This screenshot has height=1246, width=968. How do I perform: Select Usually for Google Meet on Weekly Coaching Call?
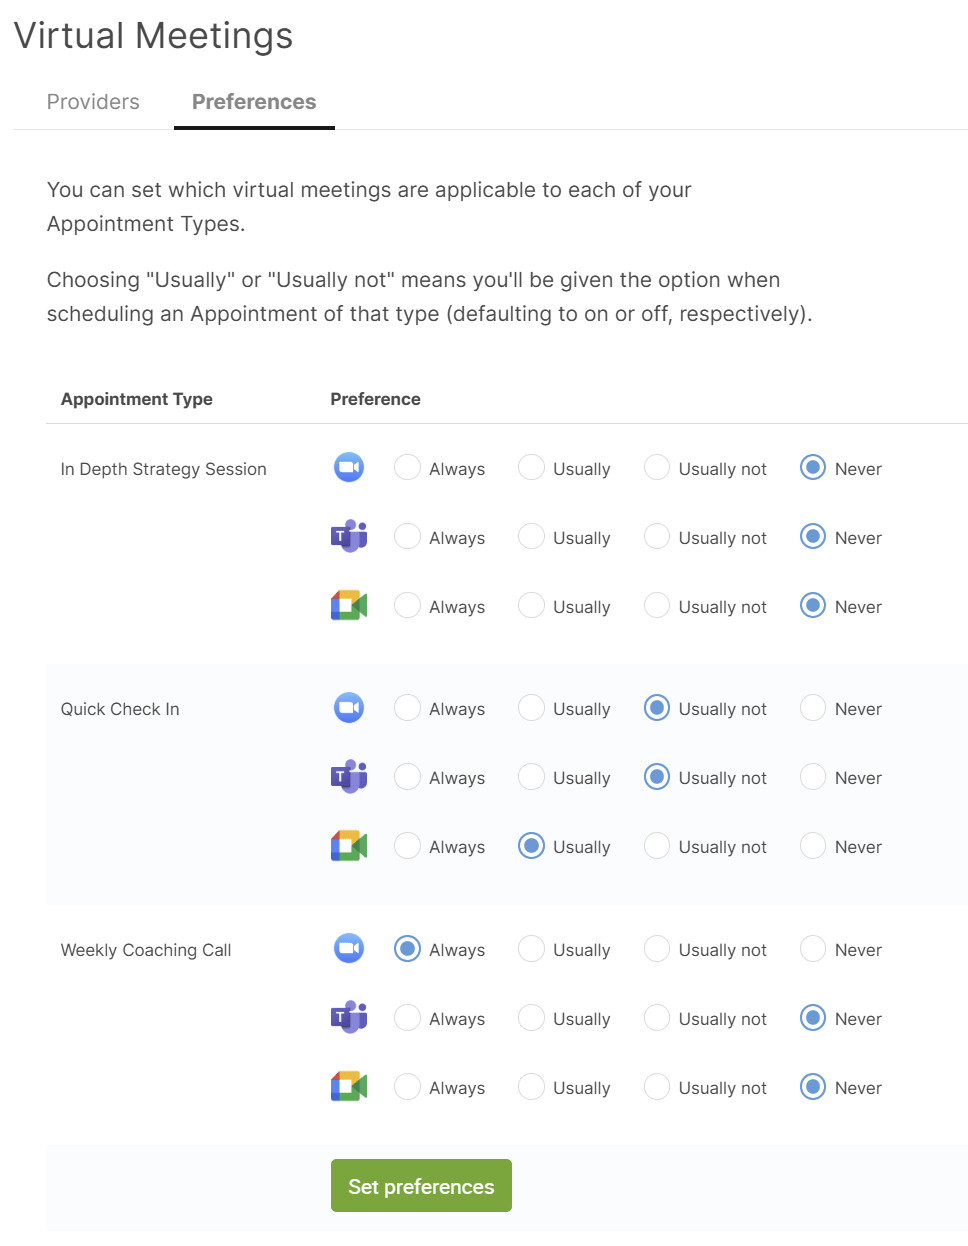pos(531,1086)
